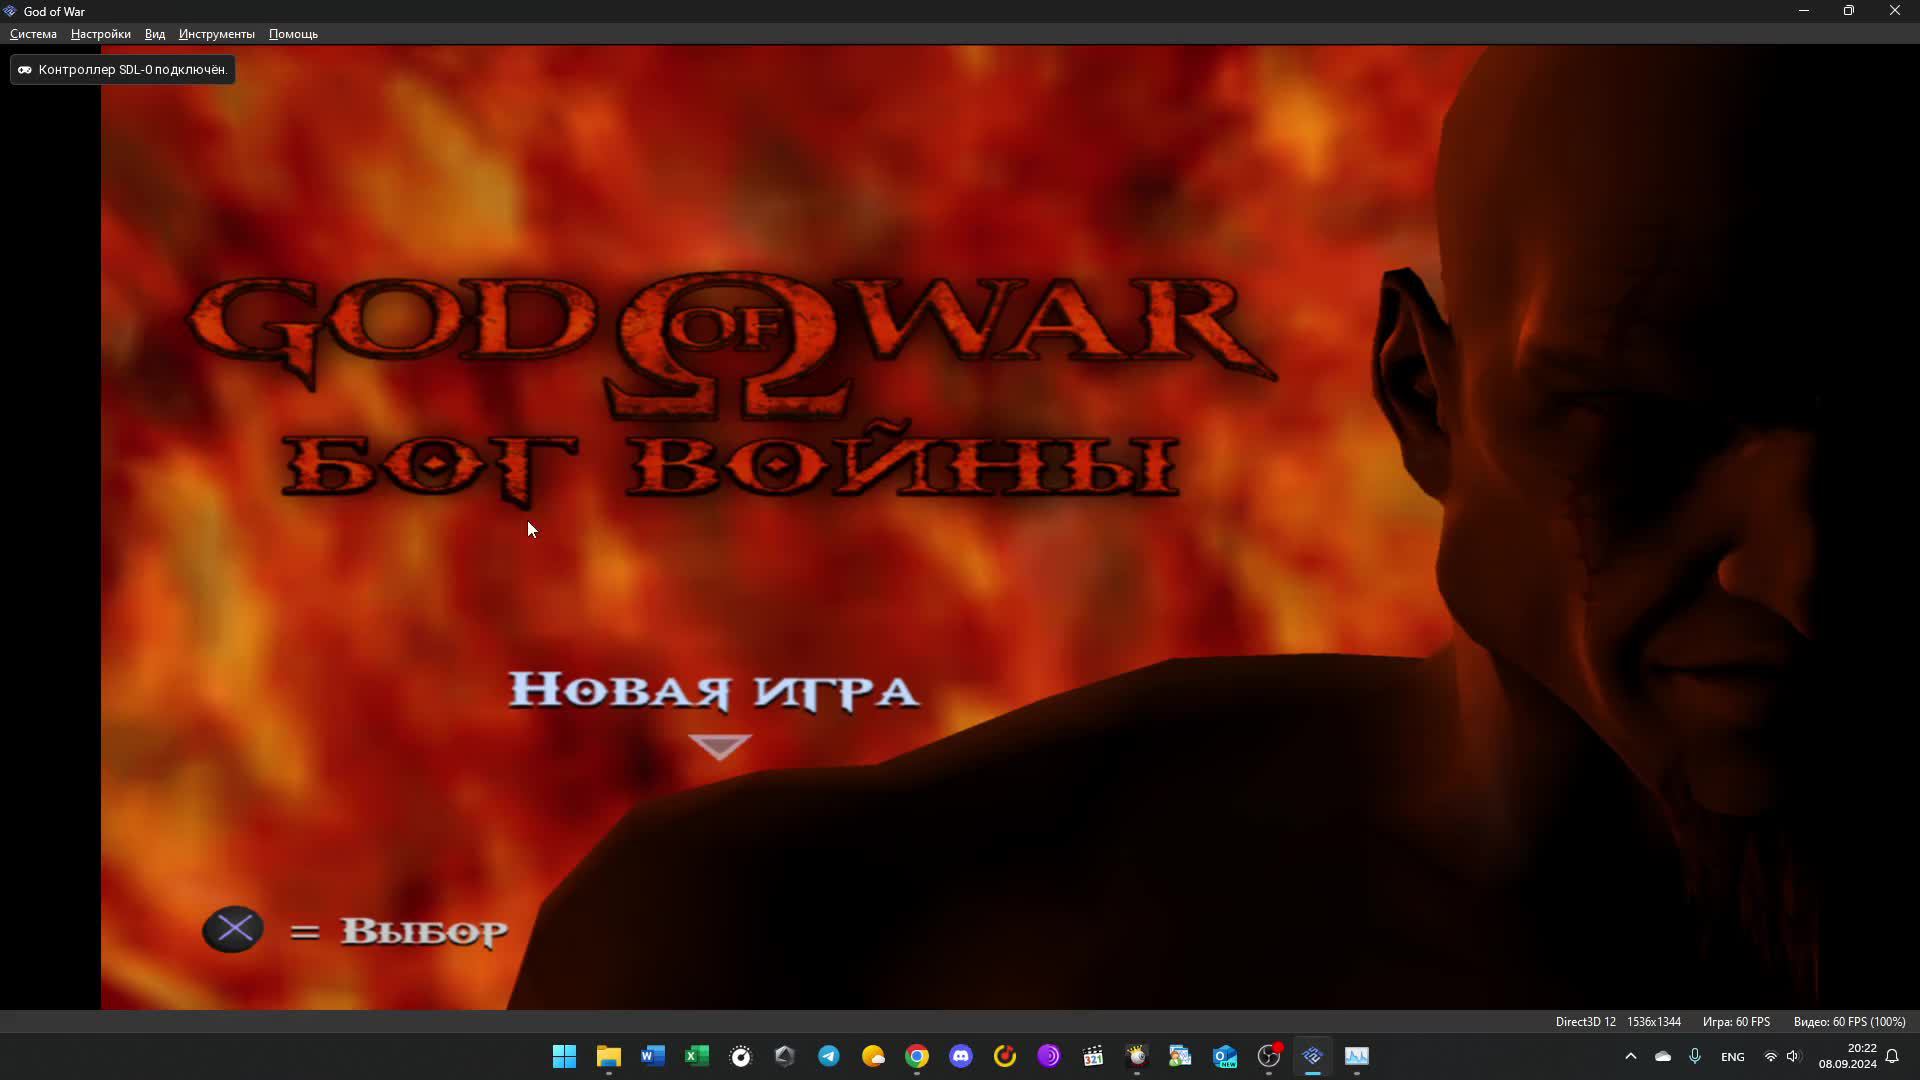The height and width of the screenshot is (1080, 1920).
Task: Click the down arrow below Новая игра
Action: coord(720,746)
